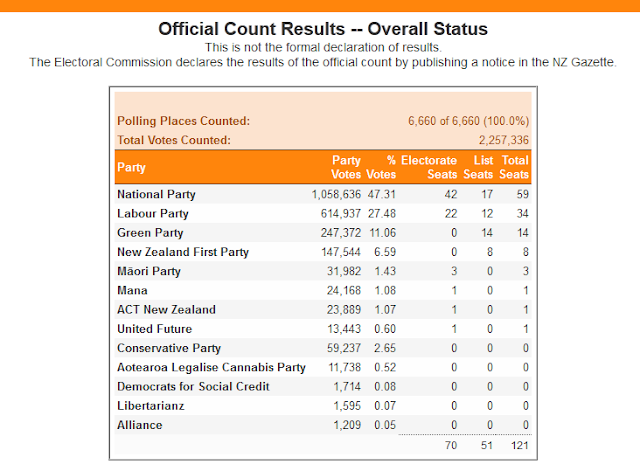Open New Zealand First Party entry
Viewport: 640px width, 464px height.
click(x=183, y=252)
